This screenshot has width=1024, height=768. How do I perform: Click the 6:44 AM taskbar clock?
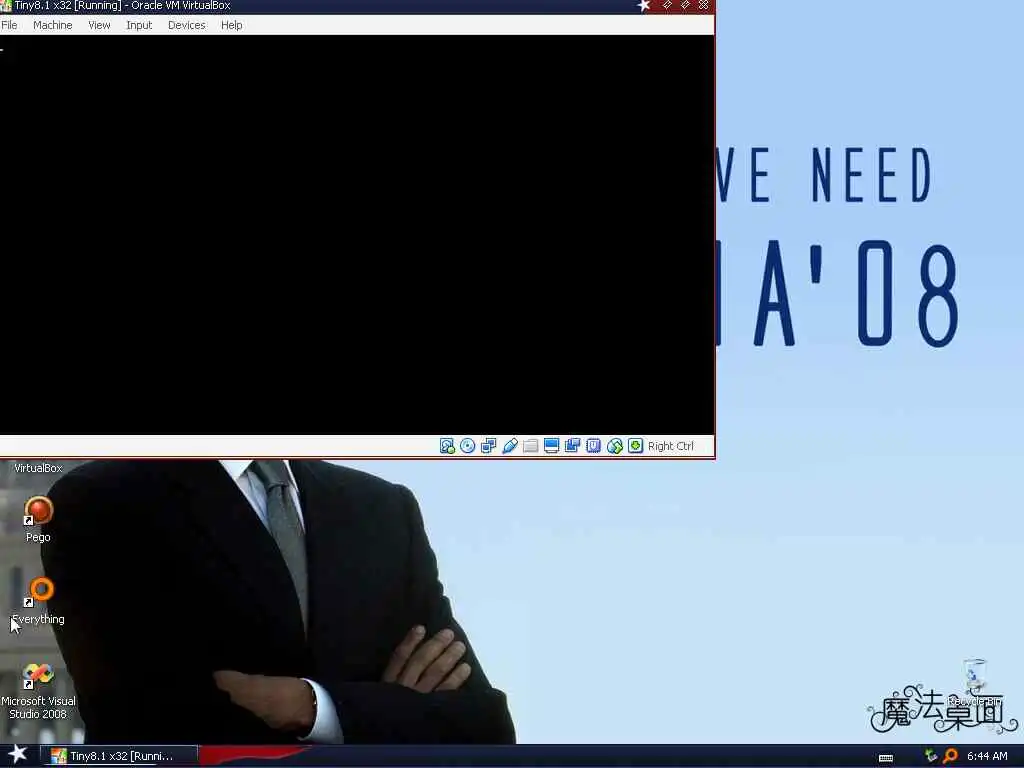click(x=987, y=756)
